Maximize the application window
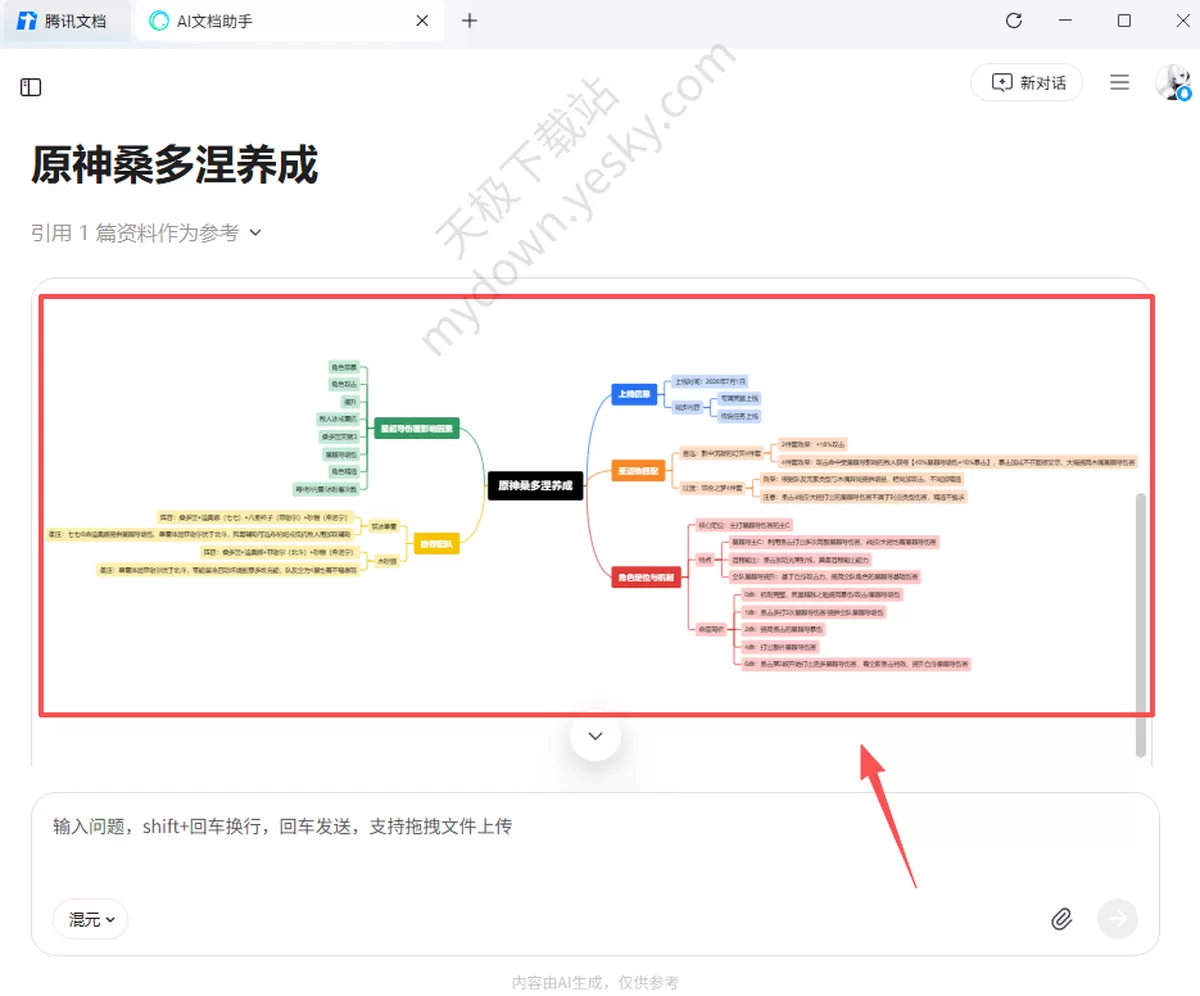 click(x=1124, y=21)
